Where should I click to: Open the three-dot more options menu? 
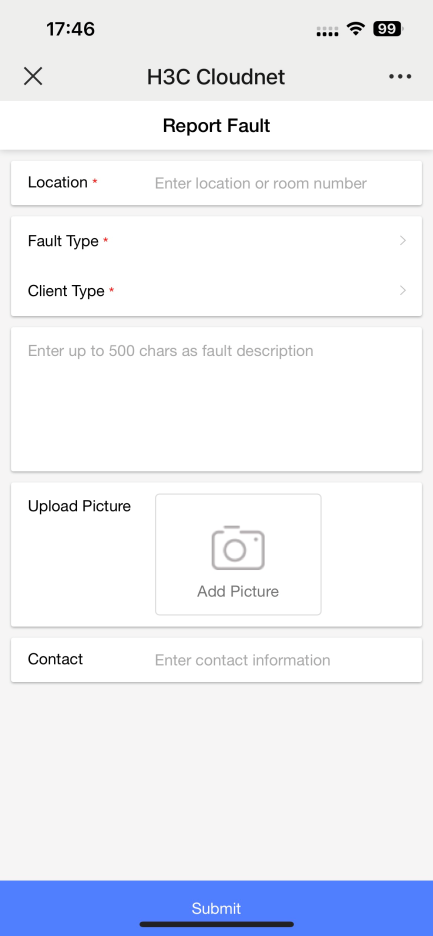[400, 76]
